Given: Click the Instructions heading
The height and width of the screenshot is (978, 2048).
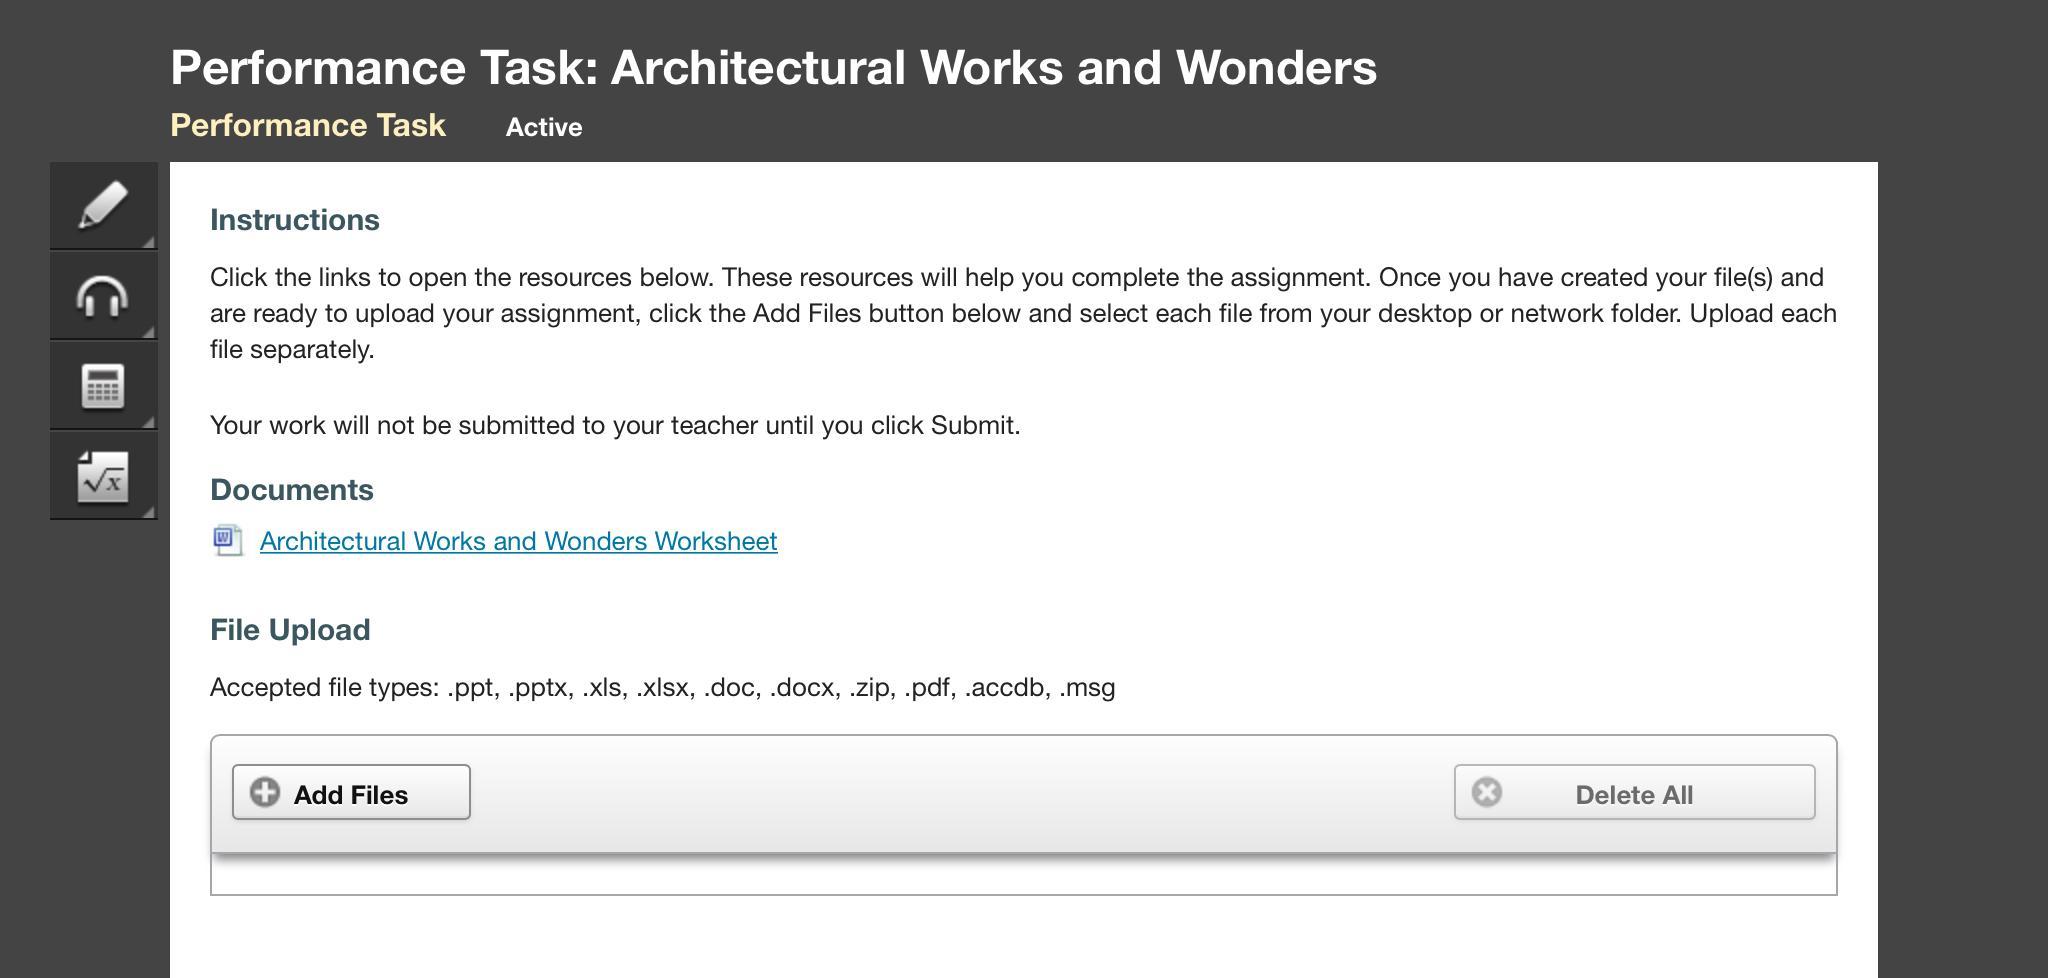Looking at the screenshot, I should click(x=295, y=220).
